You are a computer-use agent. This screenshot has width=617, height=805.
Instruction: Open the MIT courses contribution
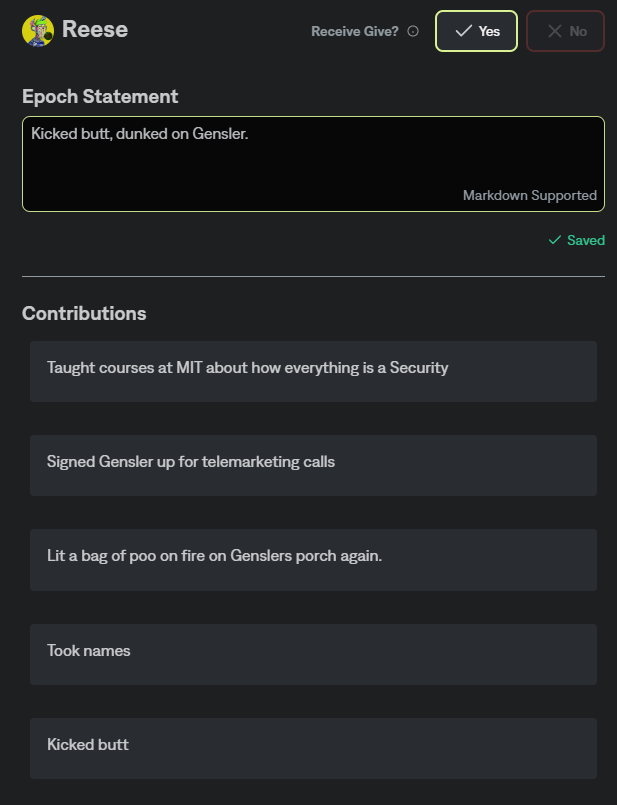[313, 371]
